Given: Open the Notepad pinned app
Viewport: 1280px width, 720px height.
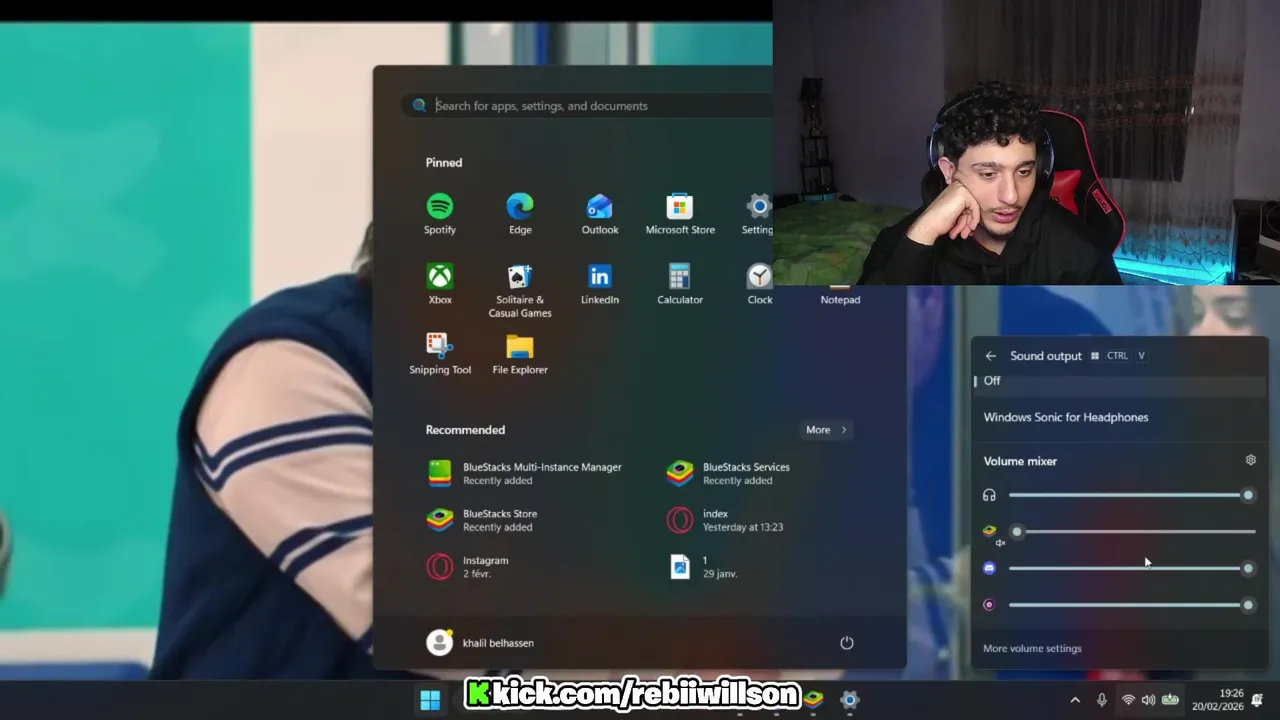Looking at the screenshot, I should pyautogui.click(x=840, y=298).
